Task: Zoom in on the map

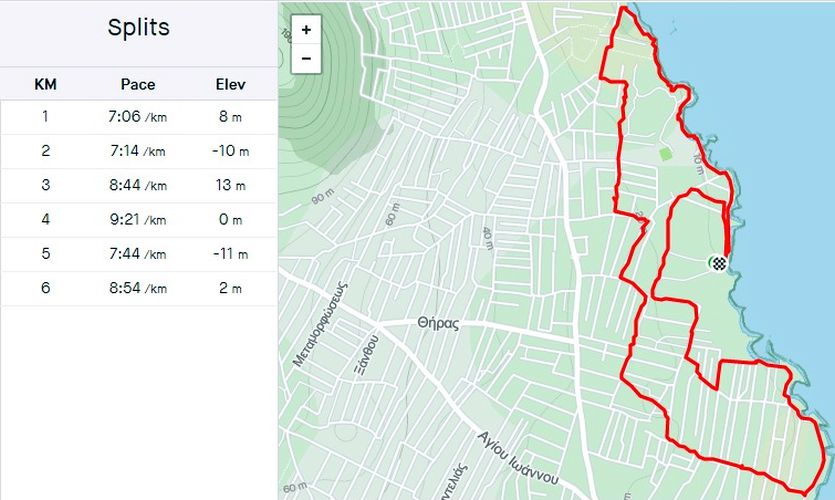Action: pos(306,30)
